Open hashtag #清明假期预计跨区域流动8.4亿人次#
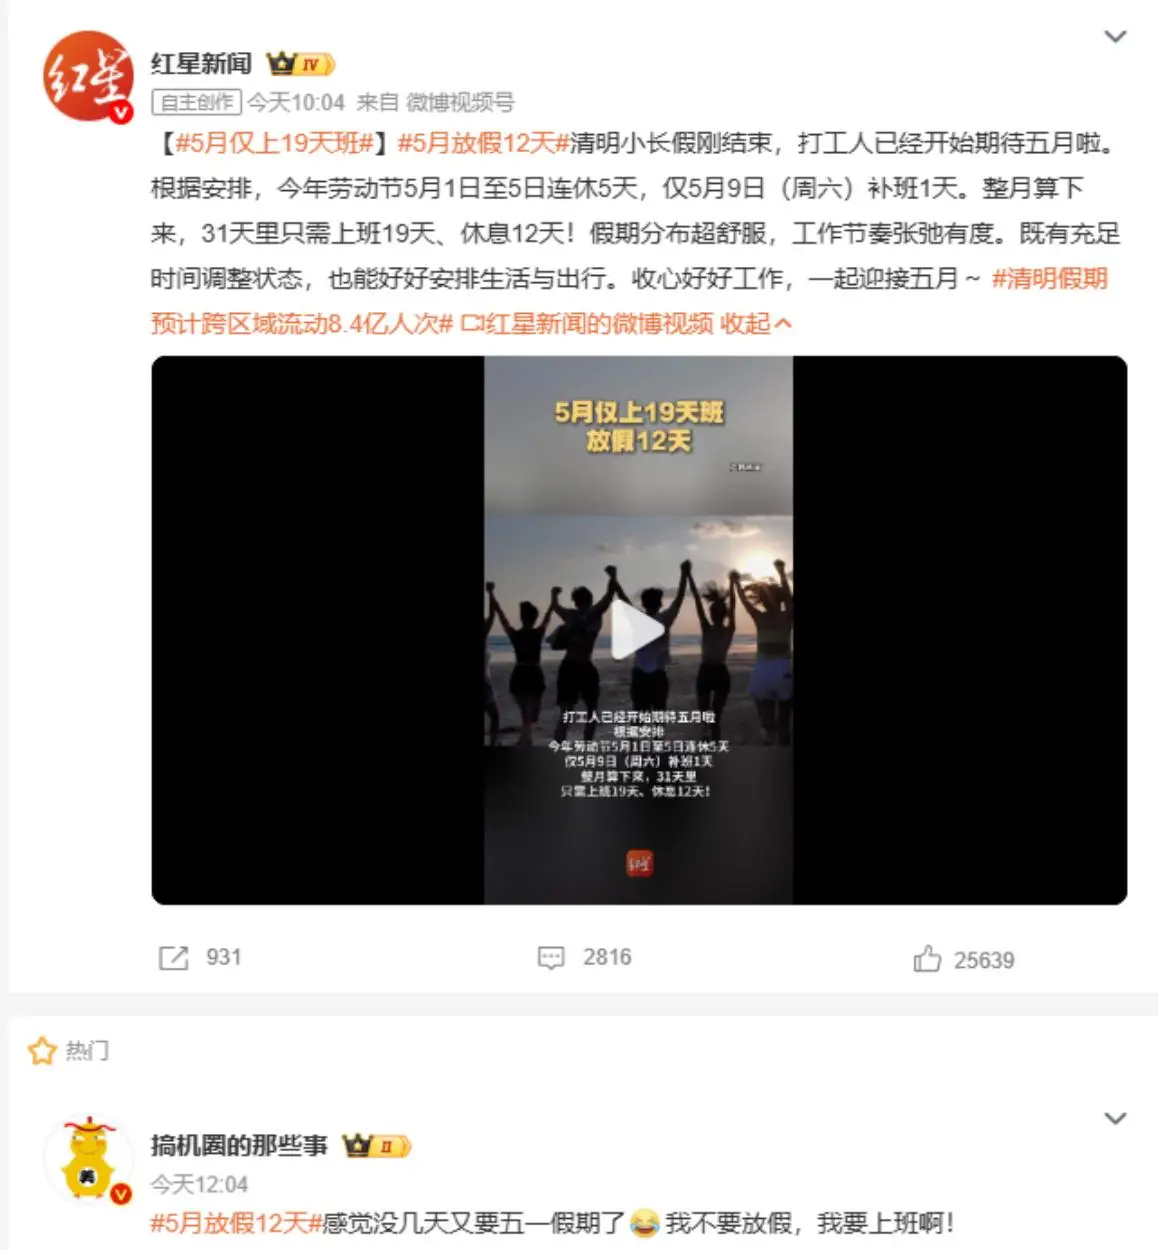Image resolution: width=1158 pixels, height=1250 pixels. (629, 300)
